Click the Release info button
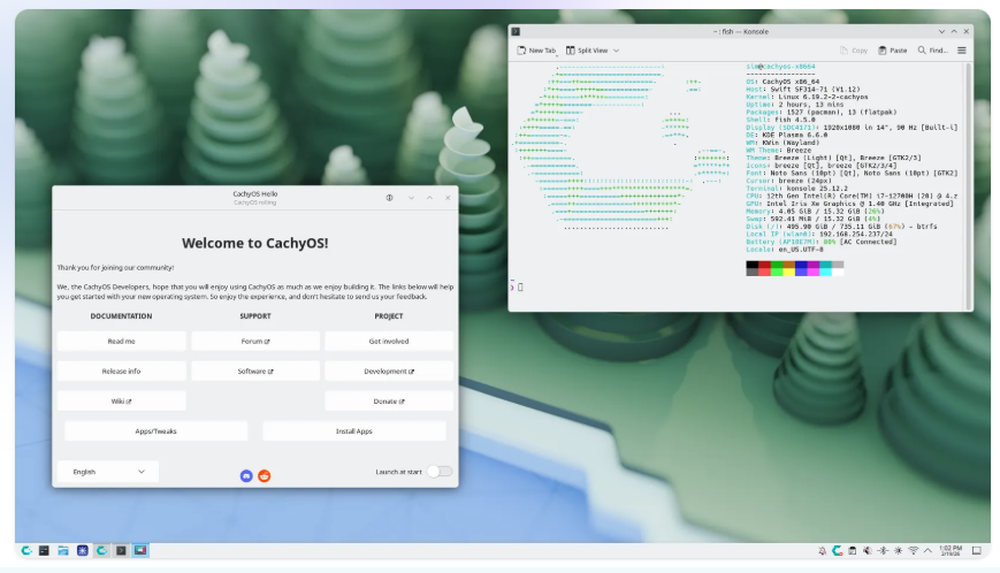Viewport: 1000px width, 573px height. point(121,371)
